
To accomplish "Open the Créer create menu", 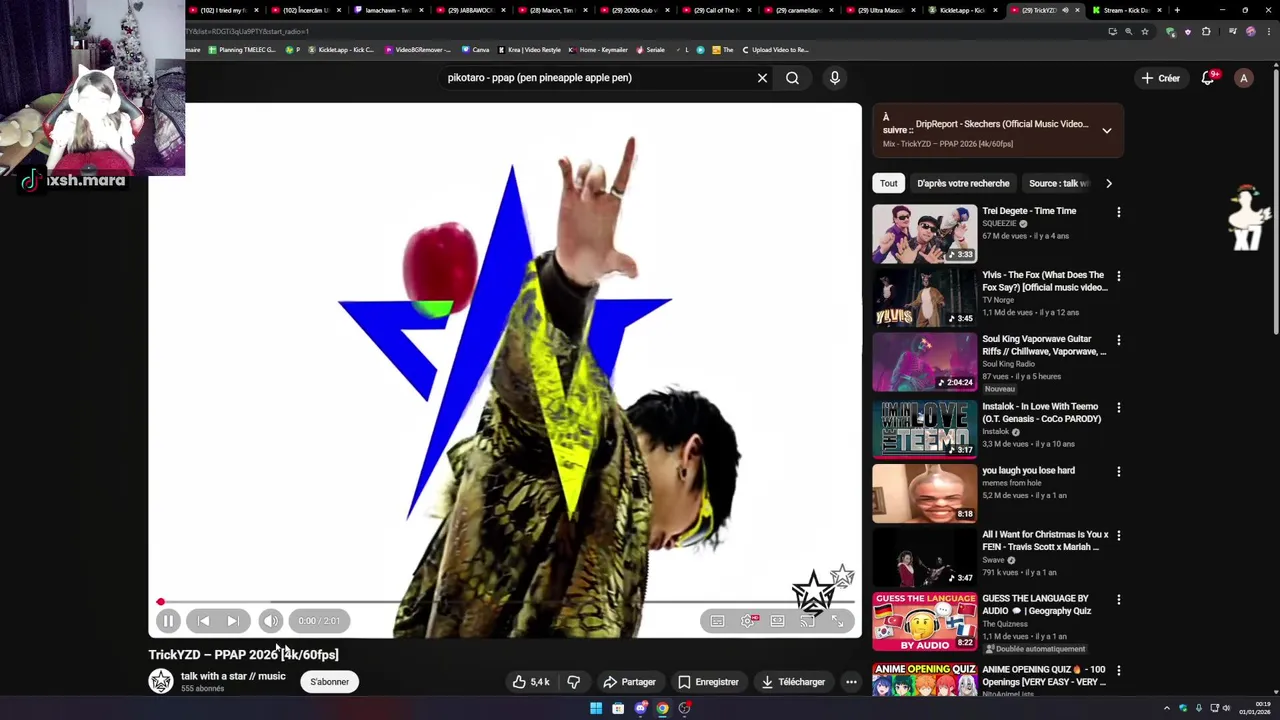I will (x=1161, y=78).
